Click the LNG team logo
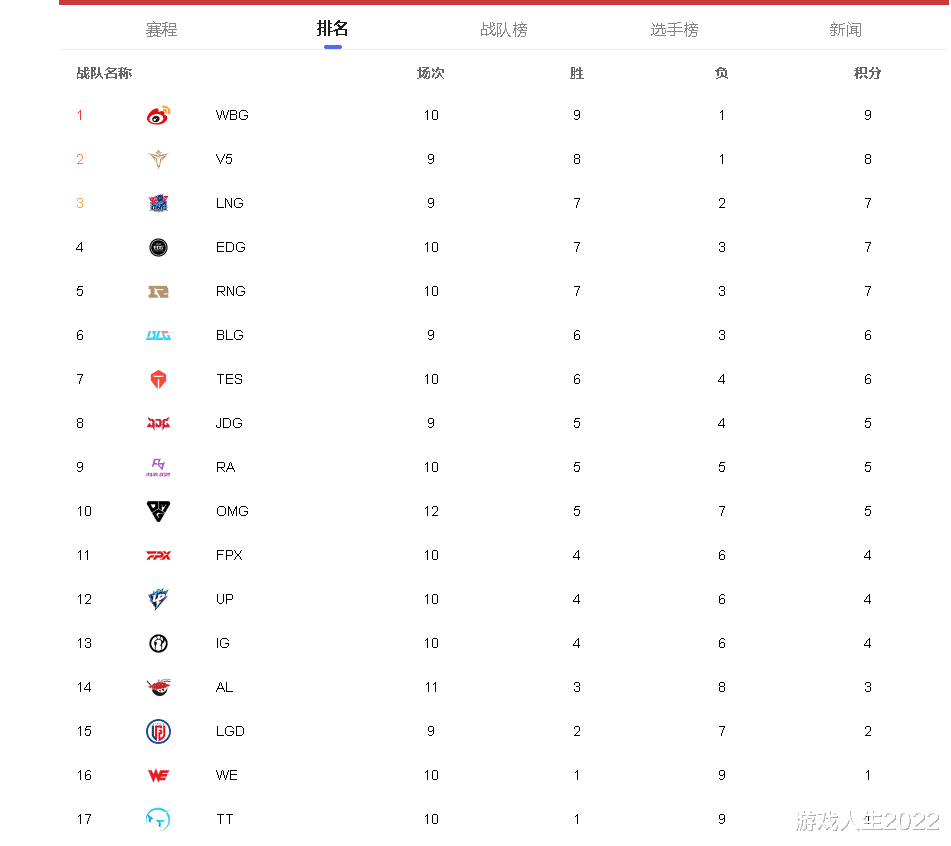This screenshot has width=951, height=846. pyautogui.click(x=158, y=203)
